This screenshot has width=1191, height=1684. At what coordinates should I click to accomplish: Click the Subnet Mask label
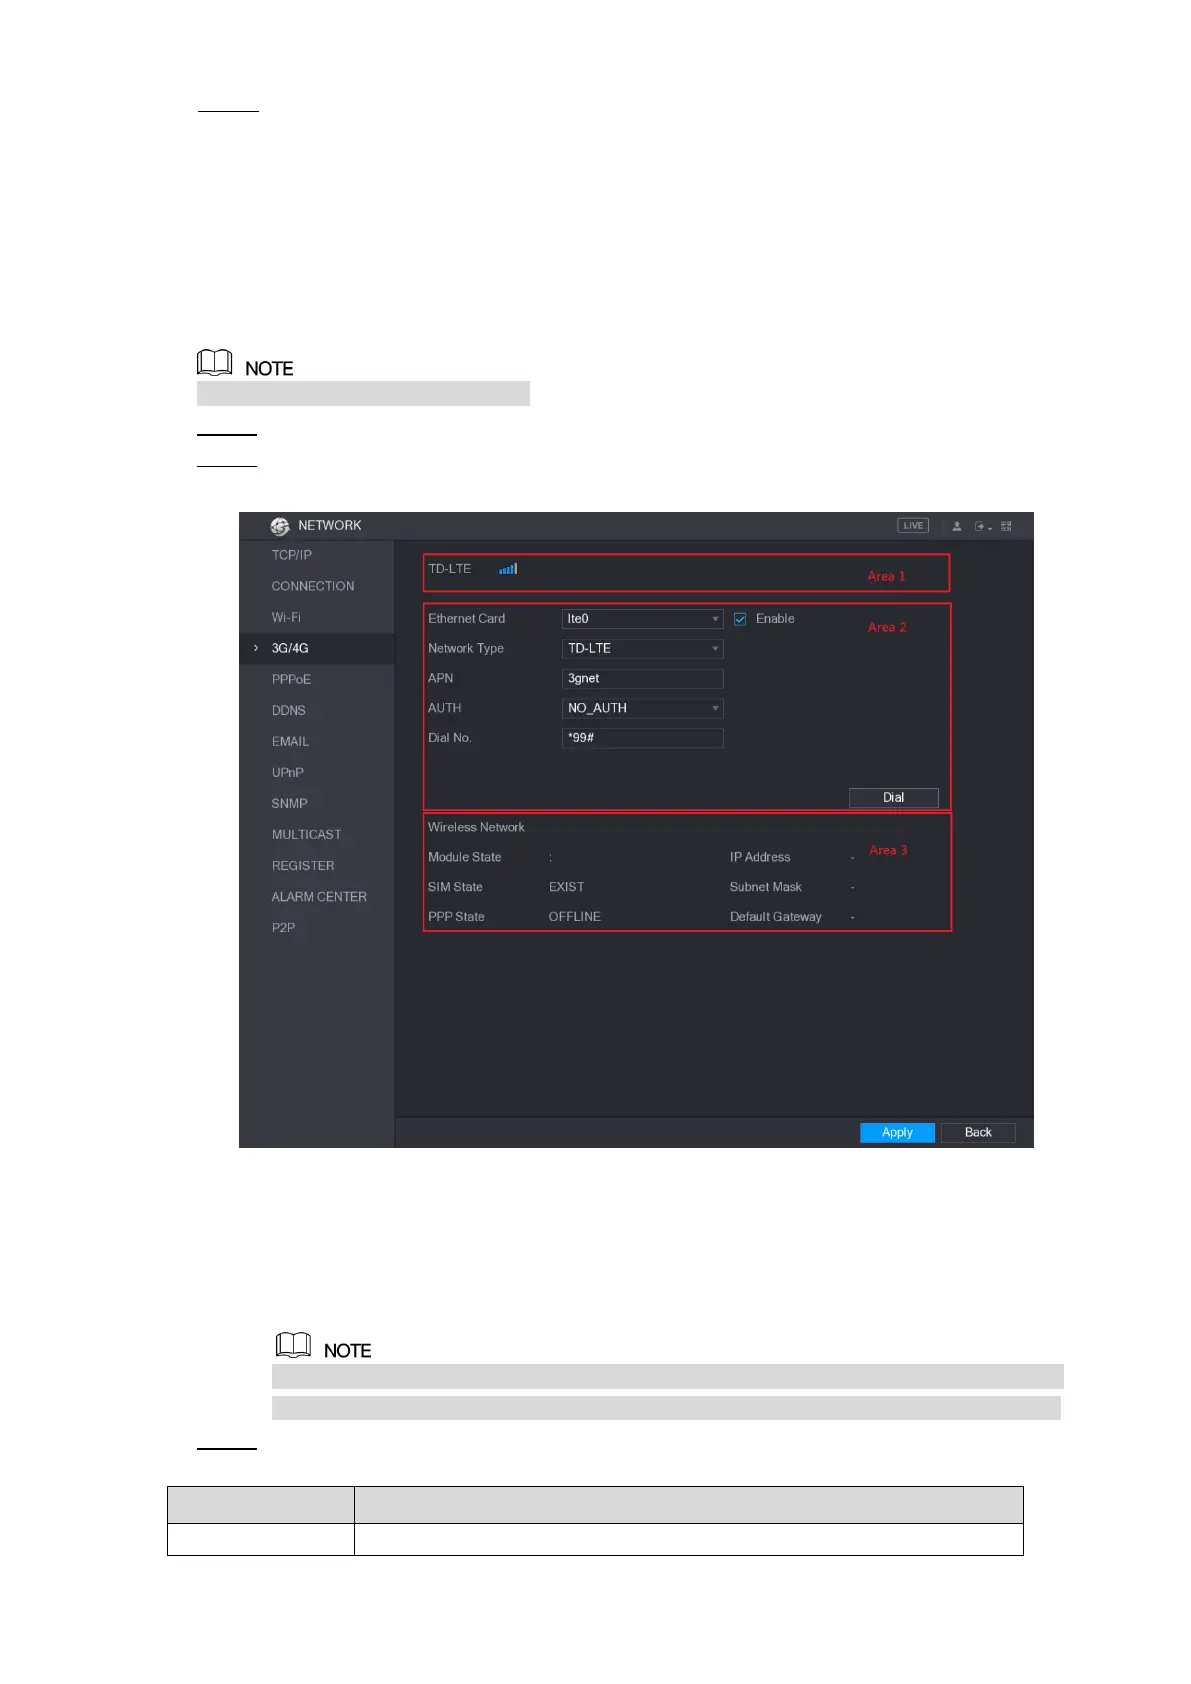766,887
